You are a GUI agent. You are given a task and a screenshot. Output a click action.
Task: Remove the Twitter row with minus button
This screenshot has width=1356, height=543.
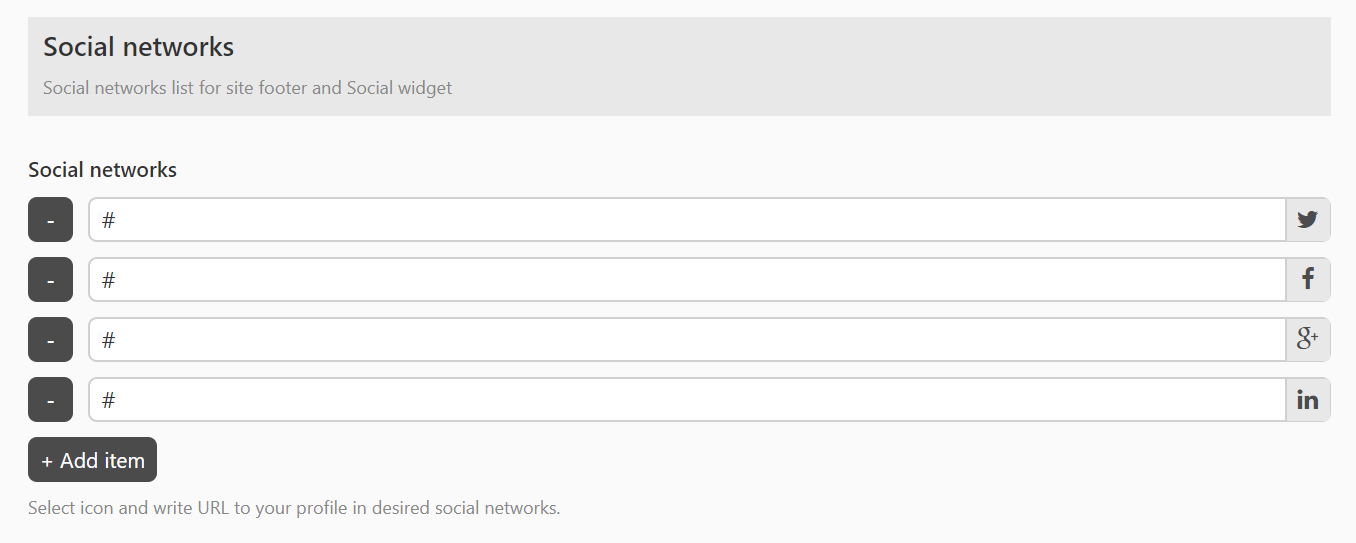click(50, 220)
